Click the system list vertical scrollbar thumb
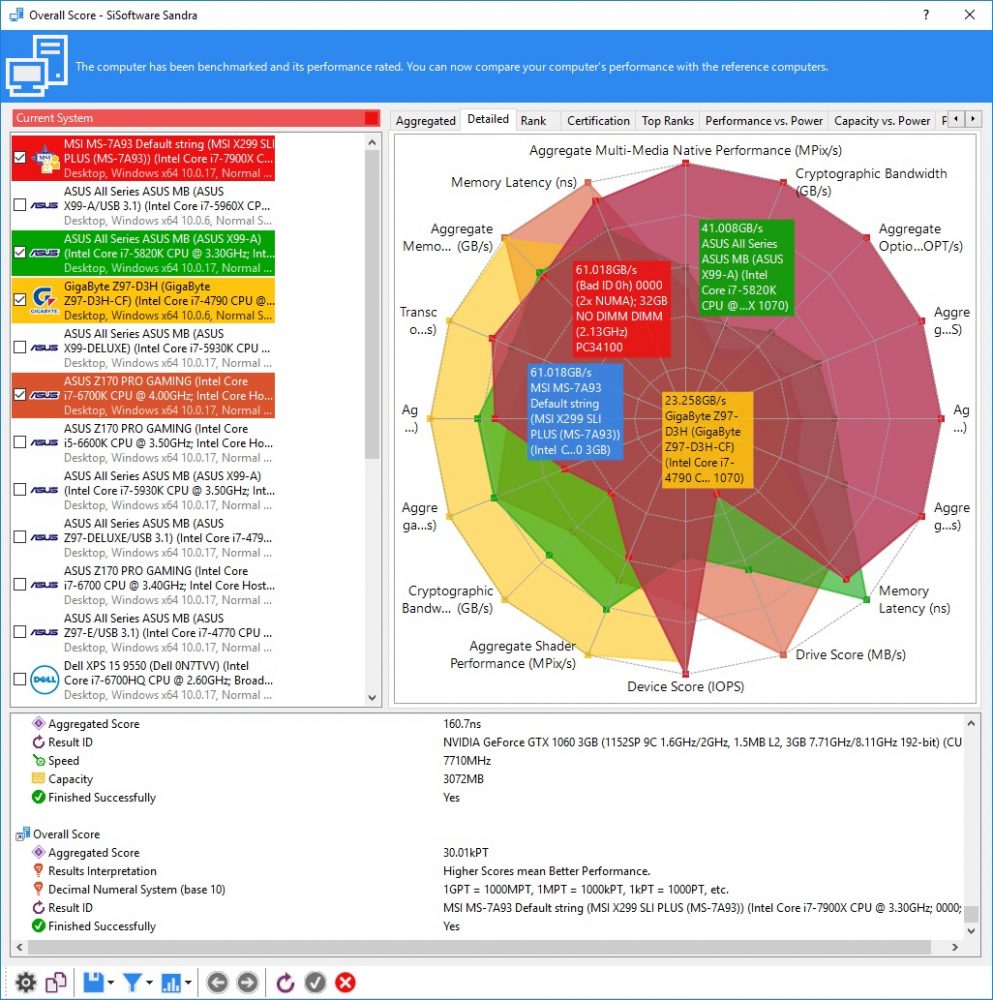Image resolution: width=993 pixels, height=1000 pixels. 372,305
